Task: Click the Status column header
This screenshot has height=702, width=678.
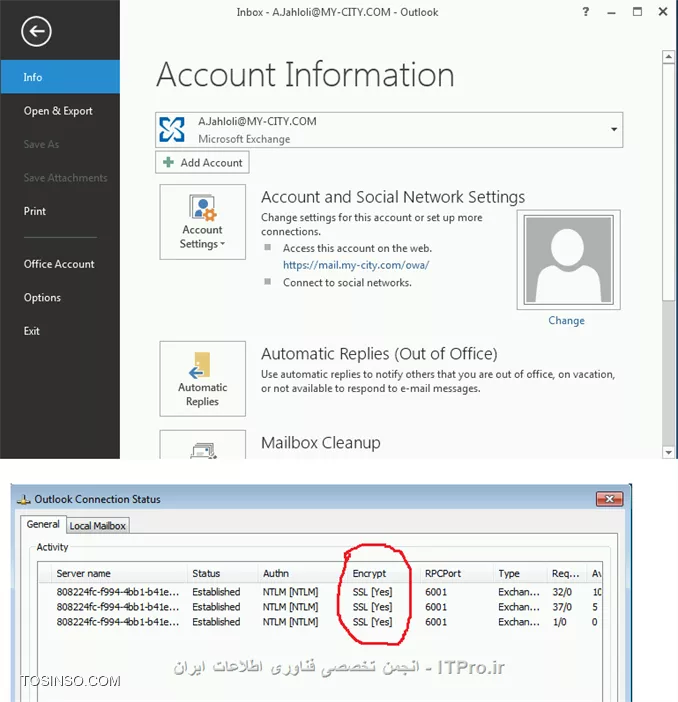Action: click(x=222, y=574)
